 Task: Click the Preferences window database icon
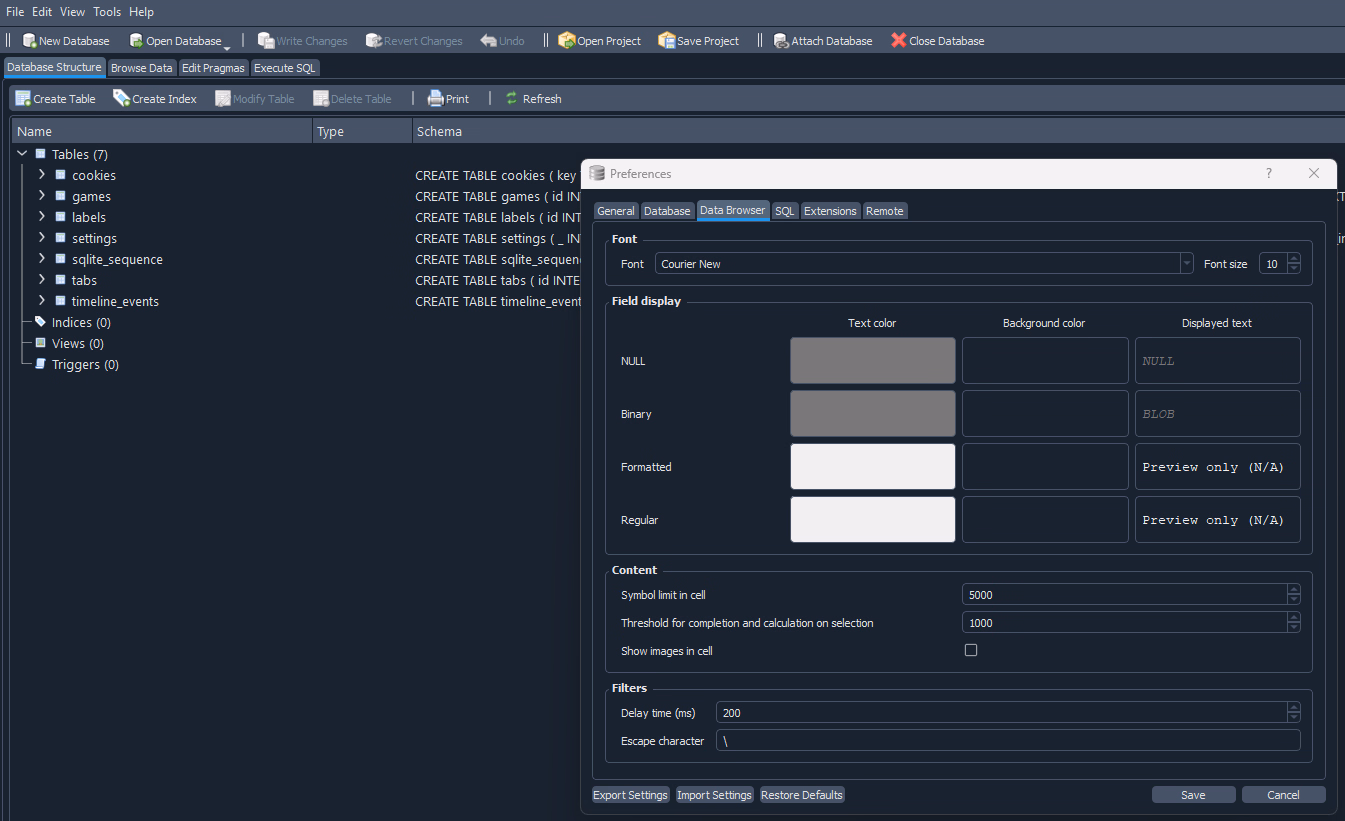(597, 174)
